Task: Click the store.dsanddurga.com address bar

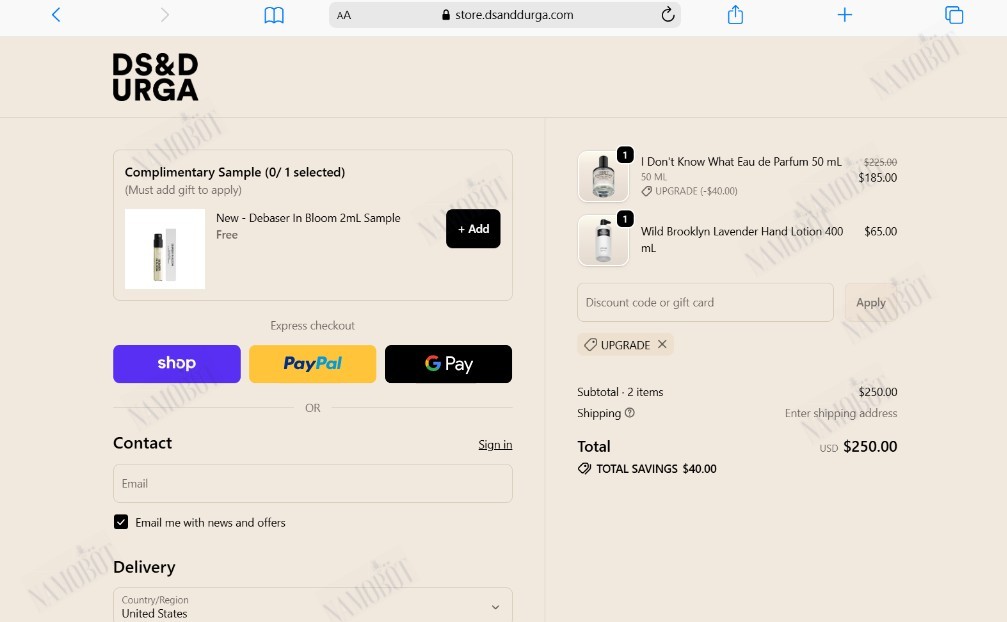Action: click(x=505, y=15)
